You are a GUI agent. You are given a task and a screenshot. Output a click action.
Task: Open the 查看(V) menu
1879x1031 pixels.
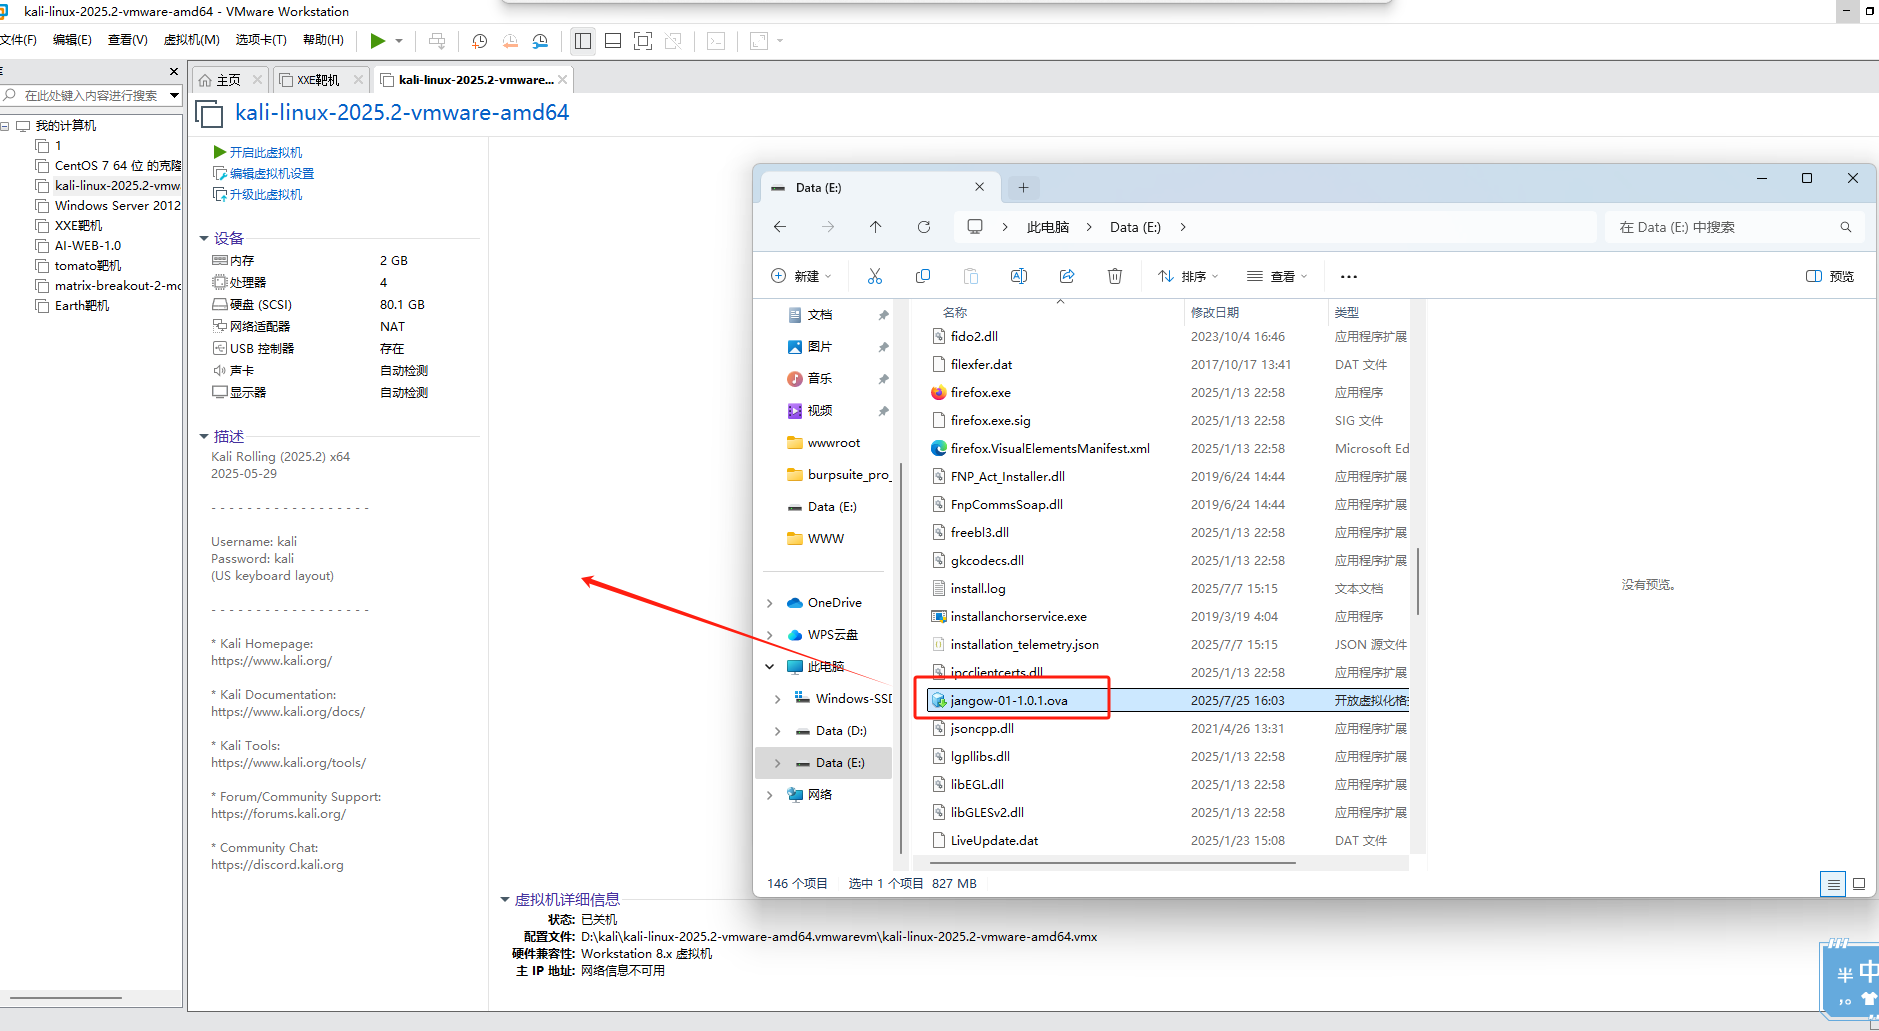[x=128, y=40]
